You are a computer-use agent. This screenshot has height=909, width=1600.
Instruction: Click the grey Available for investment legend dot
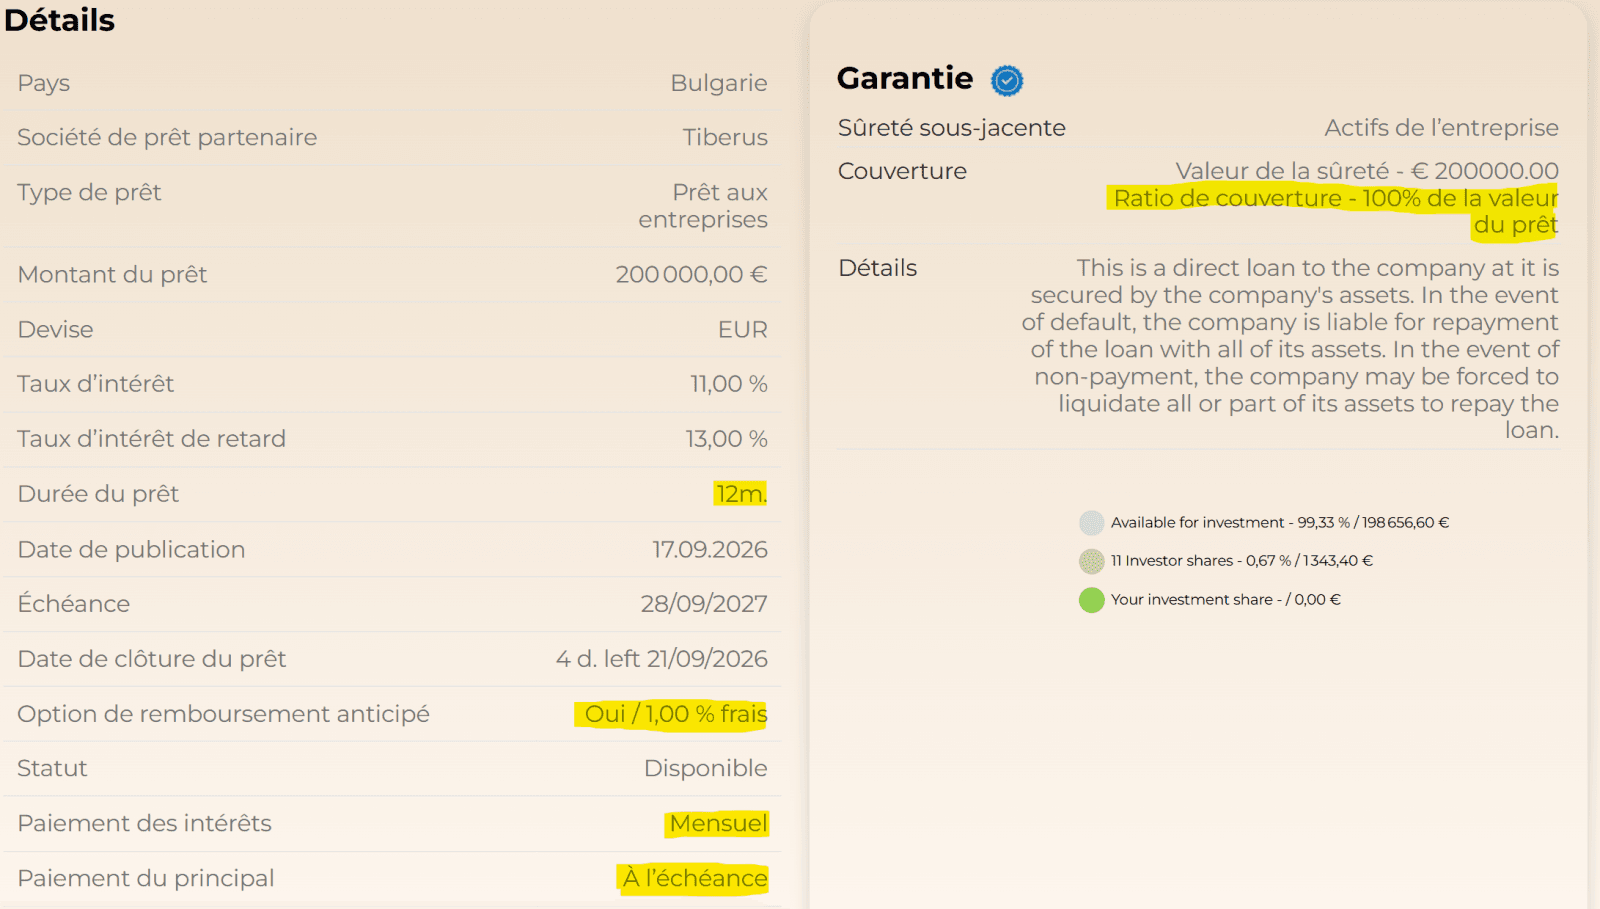click(1092, 523)
